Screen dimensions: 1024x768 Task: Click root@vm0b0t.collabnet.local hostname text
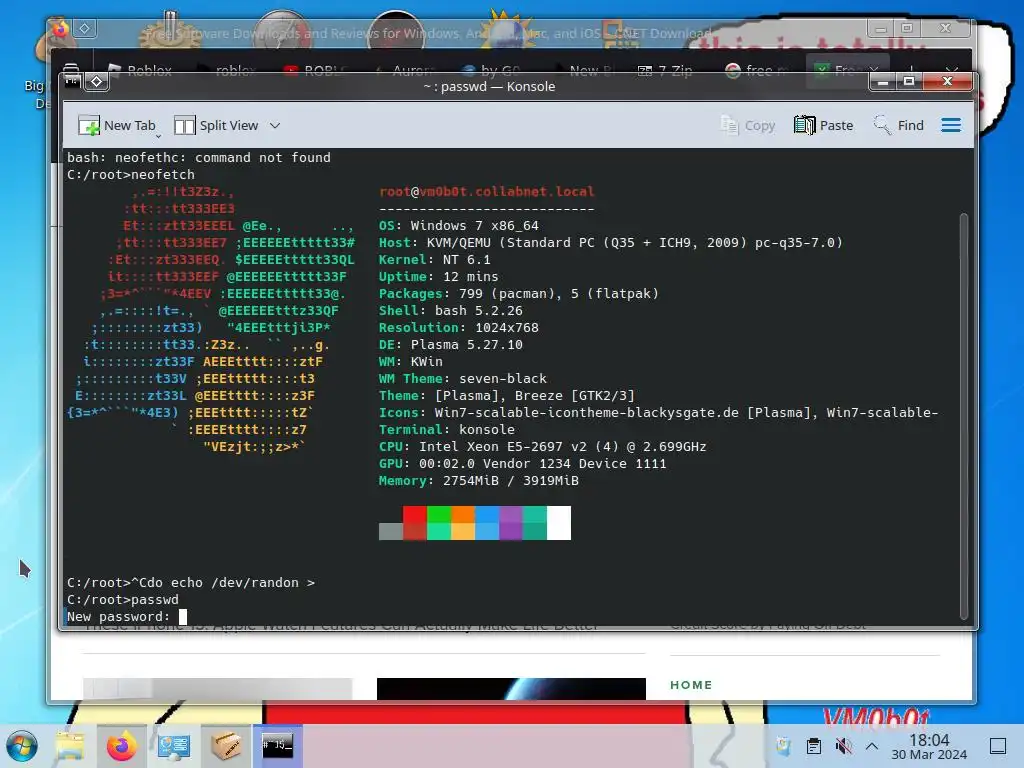point(487,191)
